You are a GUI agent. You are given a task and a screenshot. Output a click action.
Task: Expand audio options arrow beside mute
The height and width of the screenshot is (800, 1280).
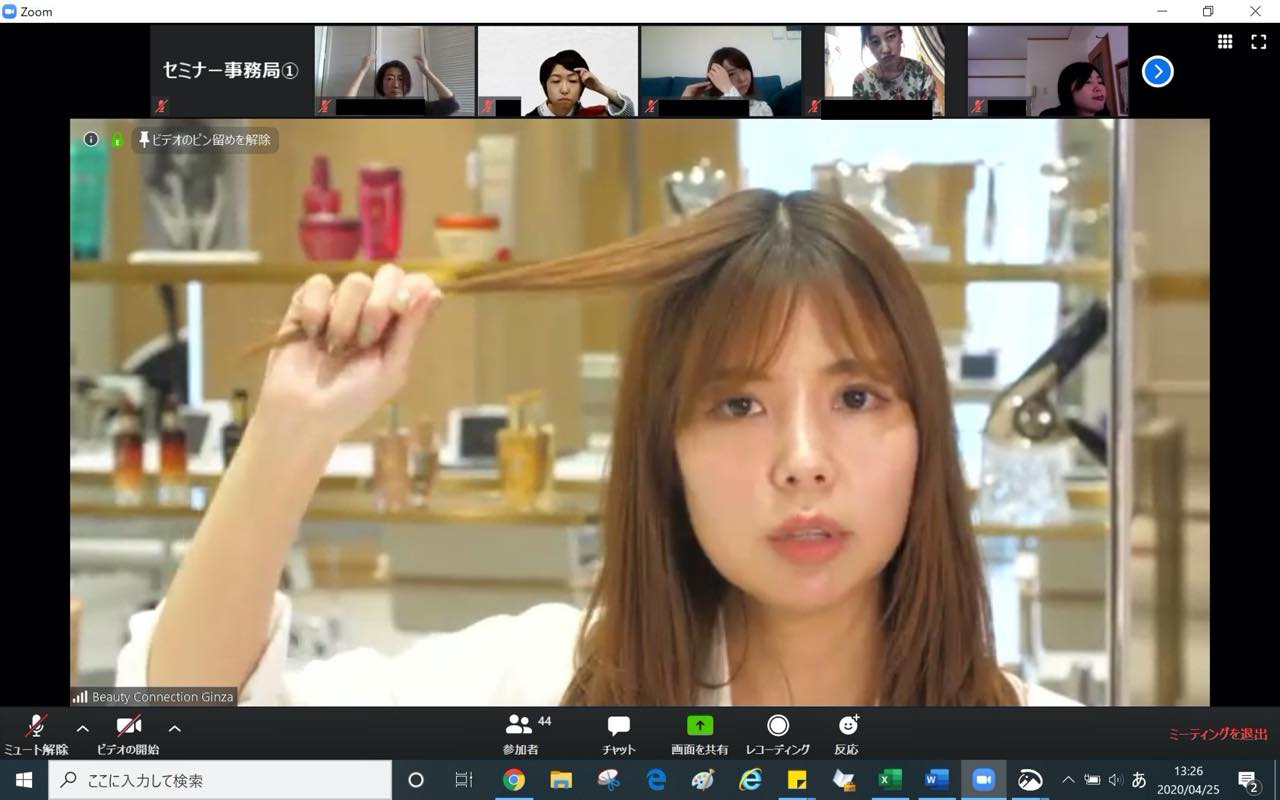point(83,729)
